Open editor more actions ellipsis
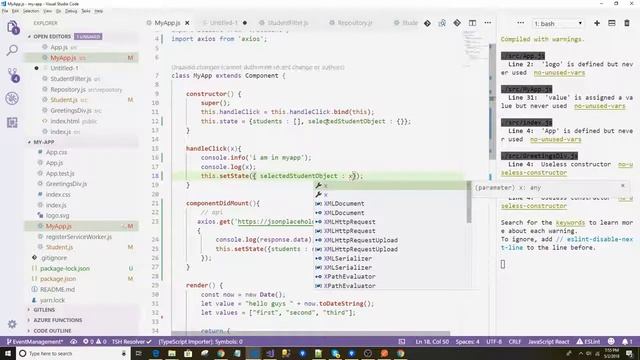This screenshot has height=360, width=640. (488, 23)
